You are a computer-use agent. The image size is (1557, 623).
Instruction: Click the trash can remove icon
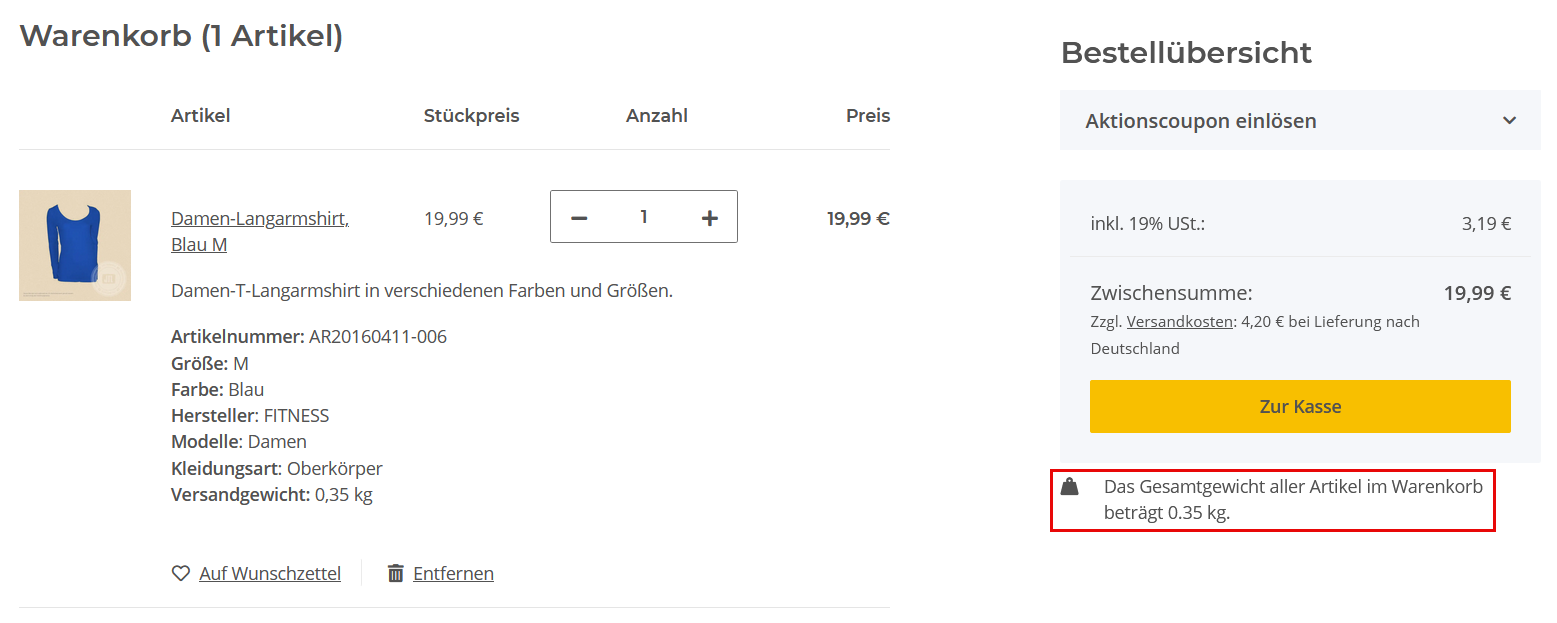(396, 573)
